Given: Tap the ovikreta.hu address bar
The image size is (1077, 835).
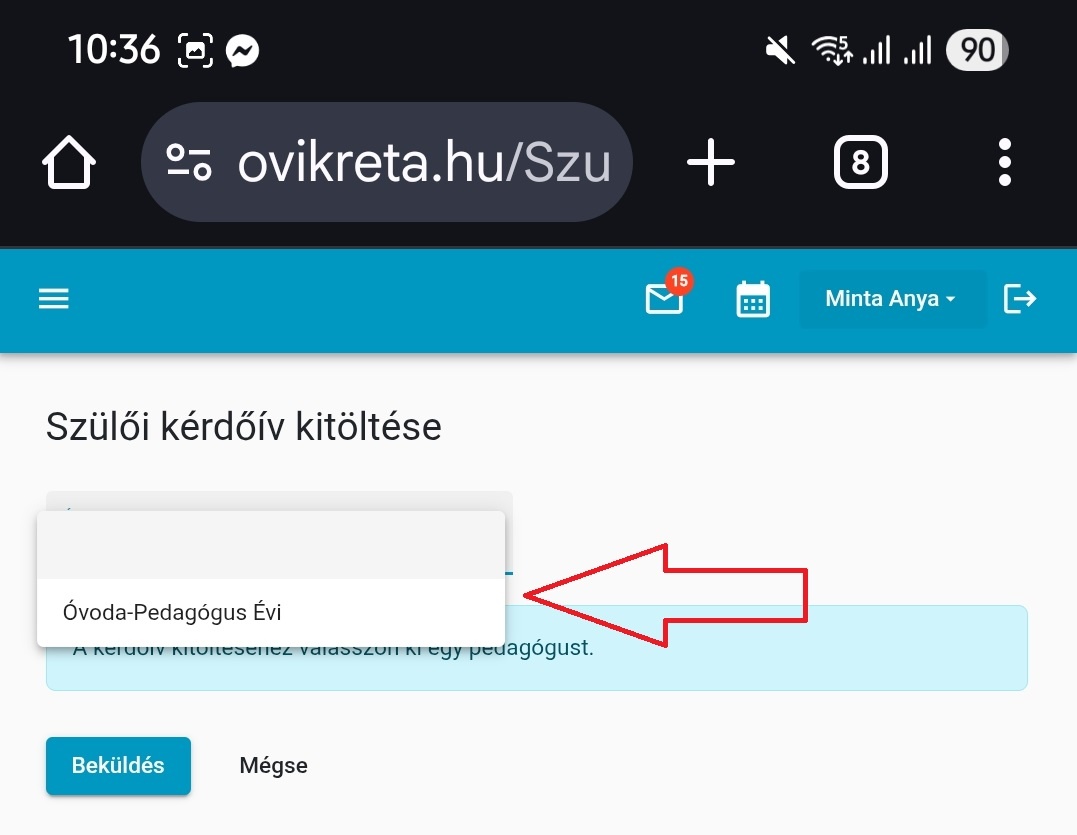Looking at the screenshot, I should 387,162.
